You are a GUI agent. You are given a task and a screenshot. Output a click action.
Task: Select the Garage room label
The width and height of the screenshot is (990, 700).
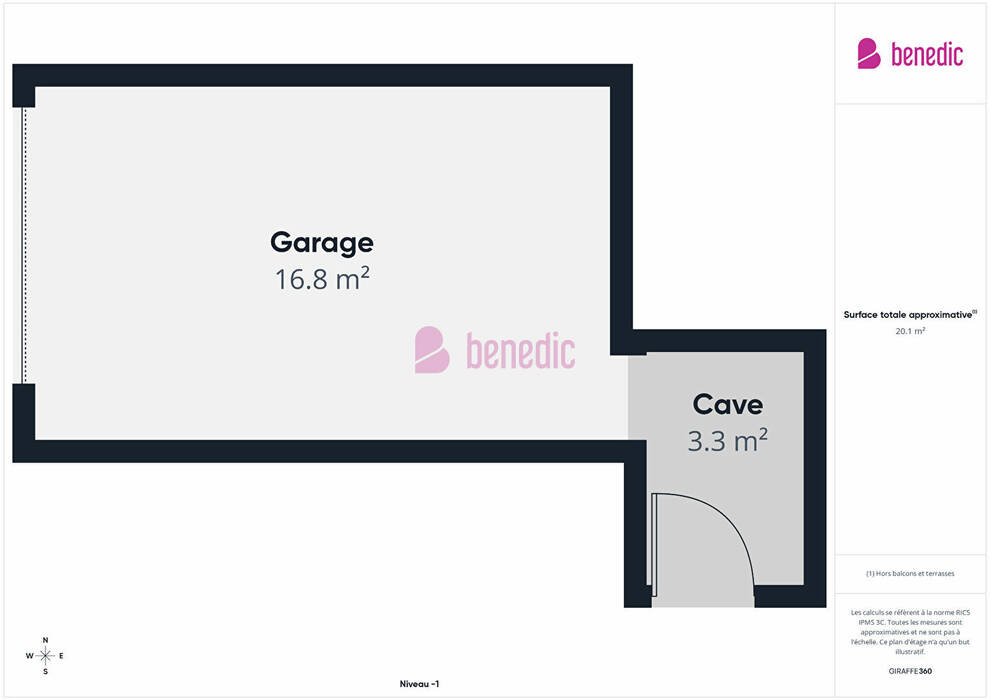(x=321, y=242)
